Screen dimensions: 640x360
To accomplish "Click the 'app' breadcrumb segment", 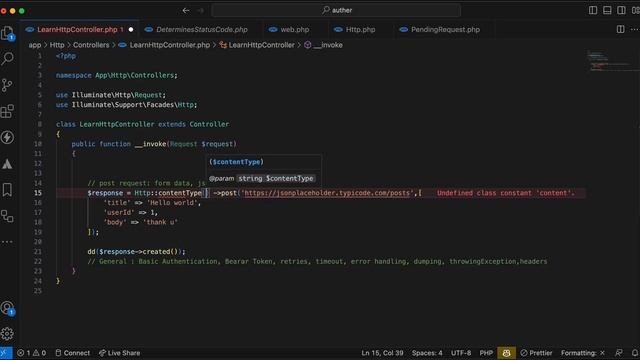I will (x=35, y=45).
